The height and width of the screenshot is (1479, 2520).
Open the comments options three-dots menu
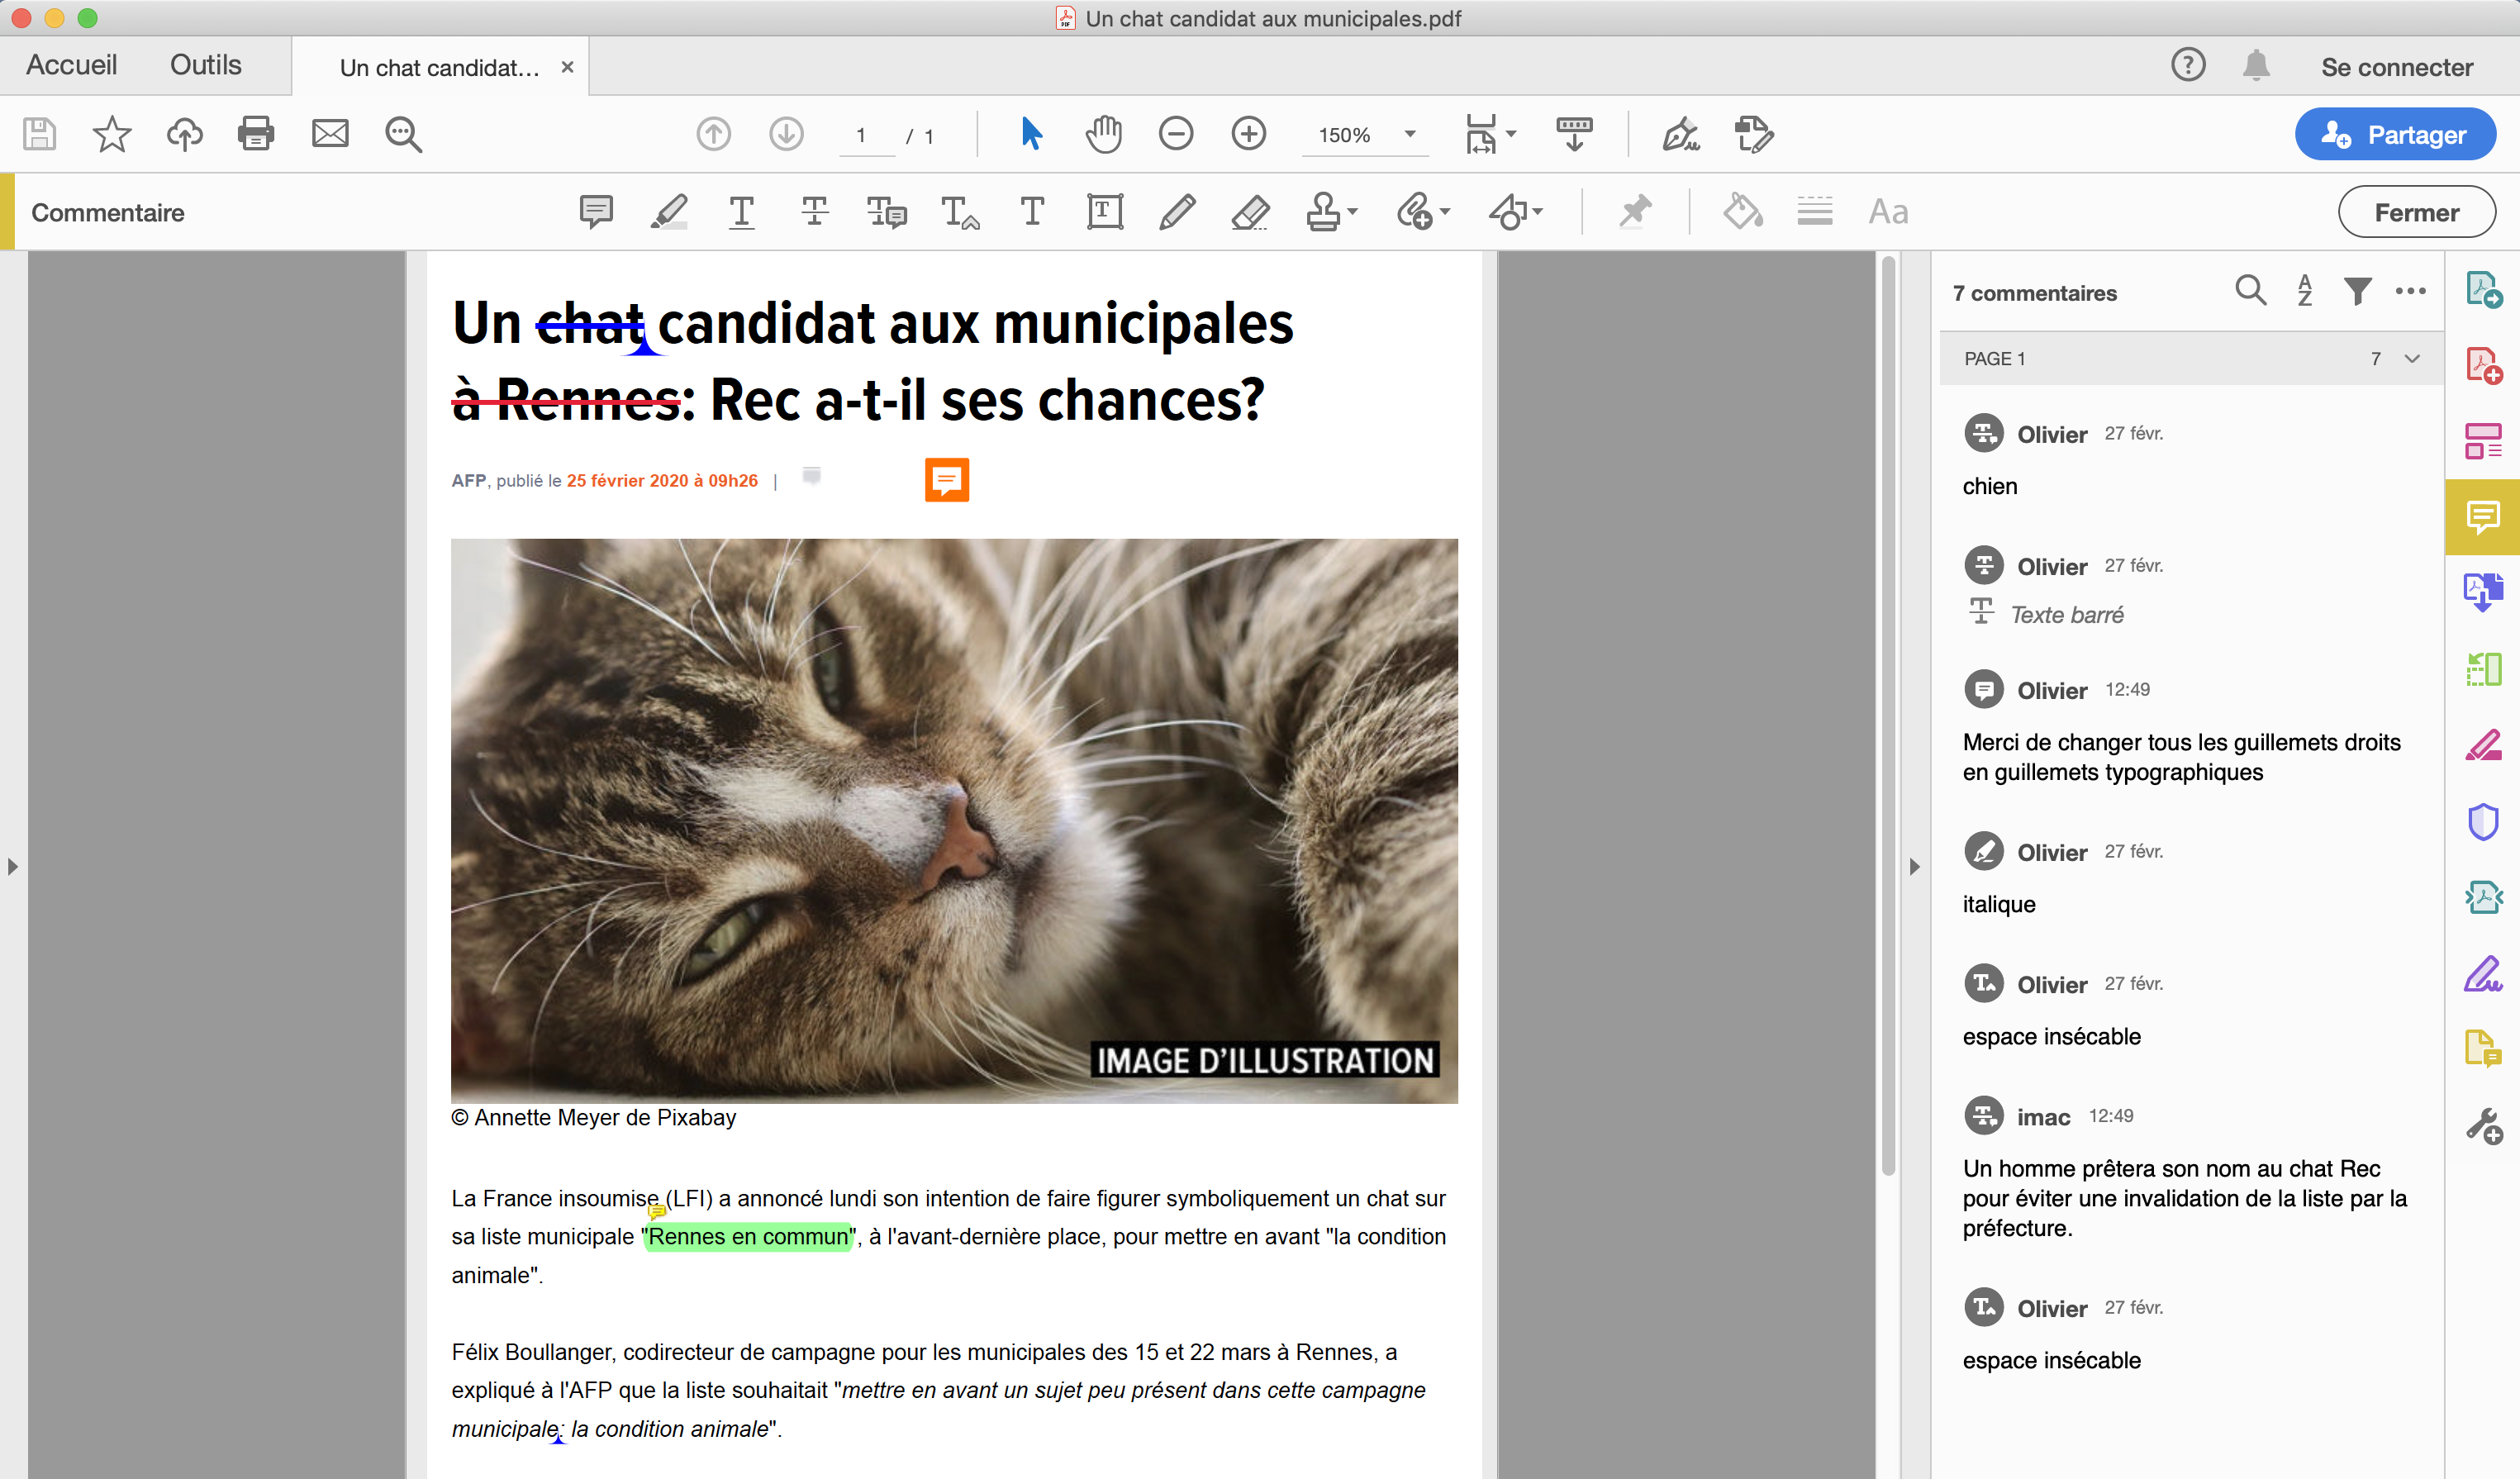pyautogui.click(x=2411, y=291)
